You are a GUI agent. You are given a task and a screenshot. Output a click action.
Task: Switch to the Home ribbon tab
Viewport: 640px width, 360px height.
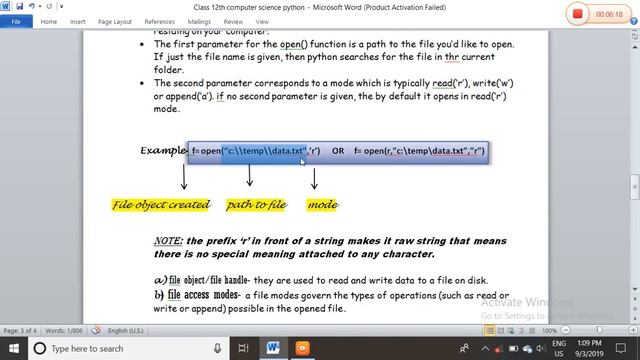[x=49, y=22]
